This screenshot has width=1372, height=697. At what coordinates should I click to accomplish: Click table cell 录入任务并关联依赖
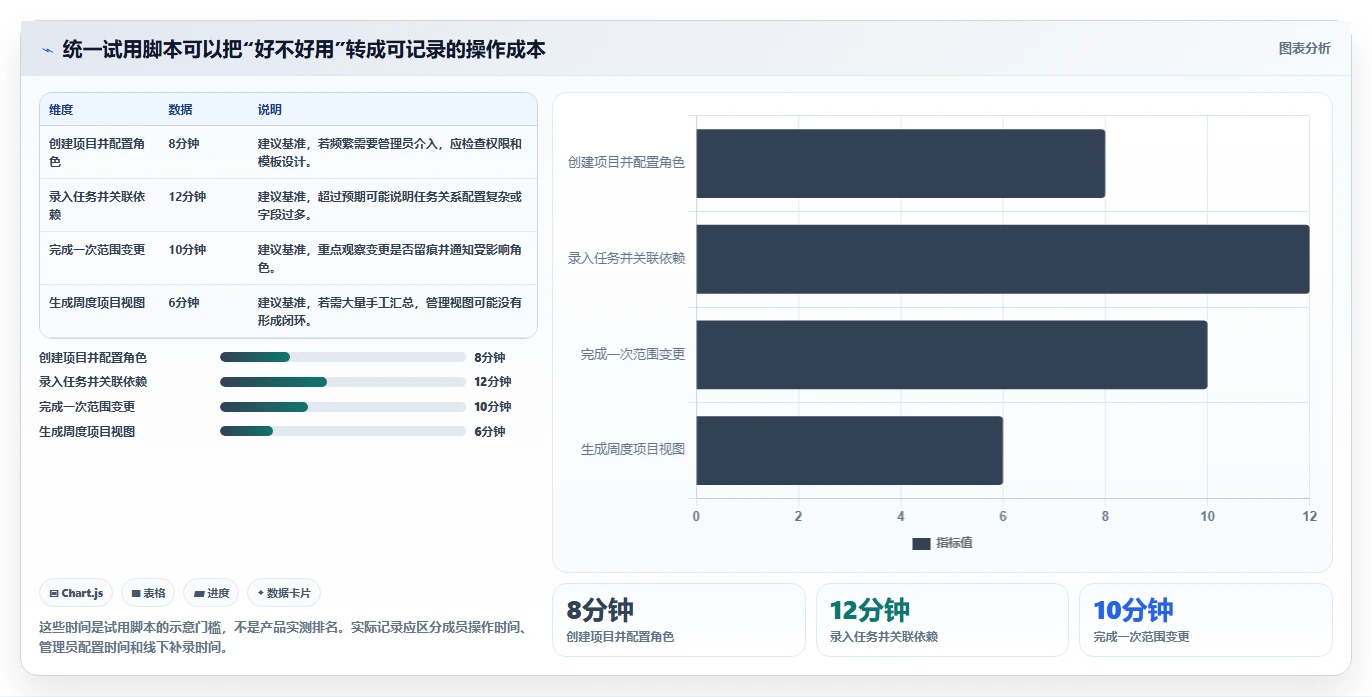[98, 205]
